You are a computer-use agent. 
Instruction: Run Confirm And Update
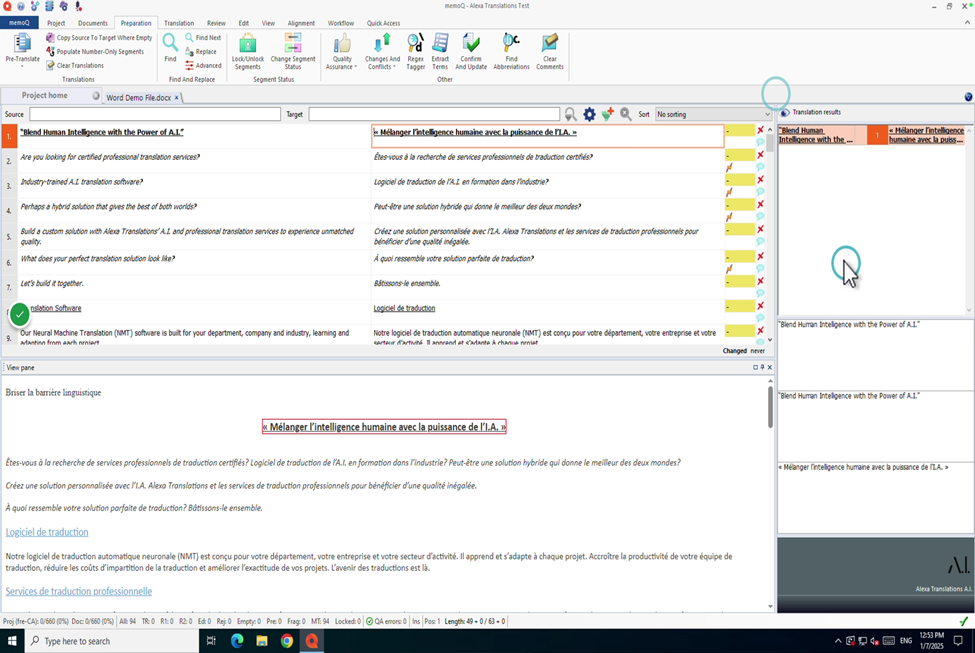(471, 52)
